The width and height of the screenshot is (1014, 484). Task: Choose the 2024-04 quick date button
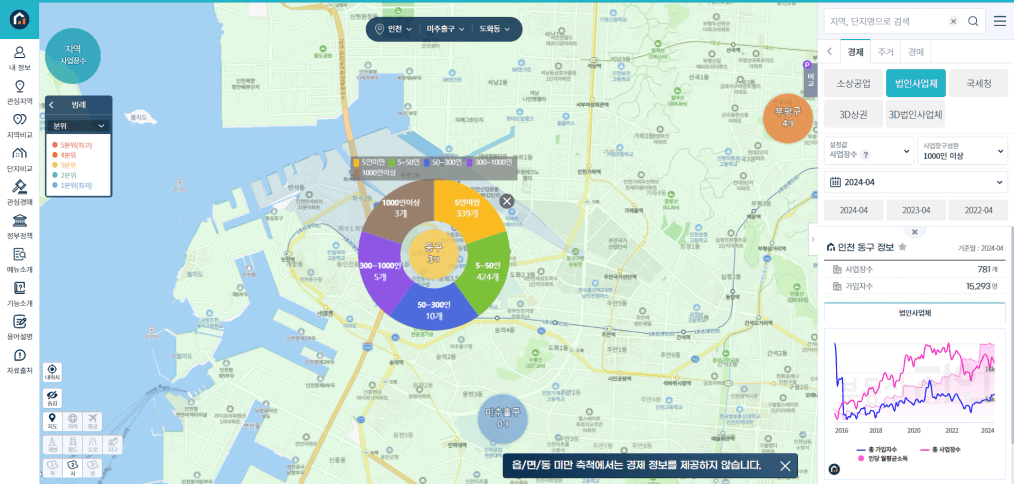pos(854,210)
